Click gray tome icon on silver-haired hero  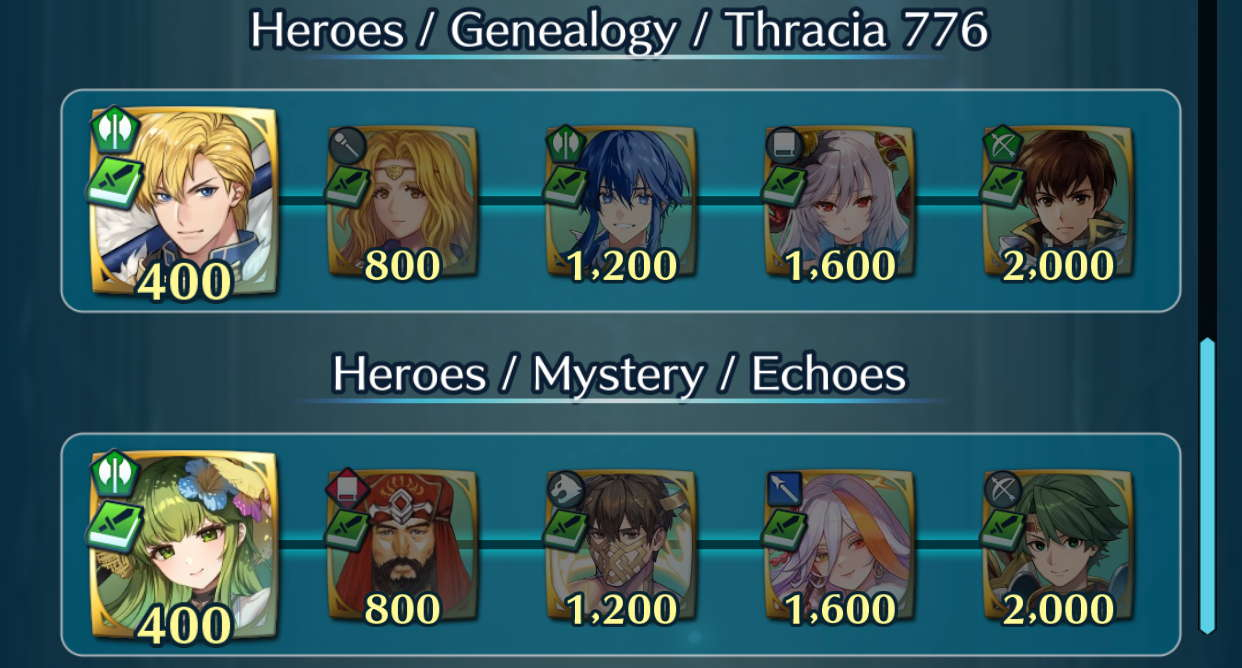tap(784, 148)
